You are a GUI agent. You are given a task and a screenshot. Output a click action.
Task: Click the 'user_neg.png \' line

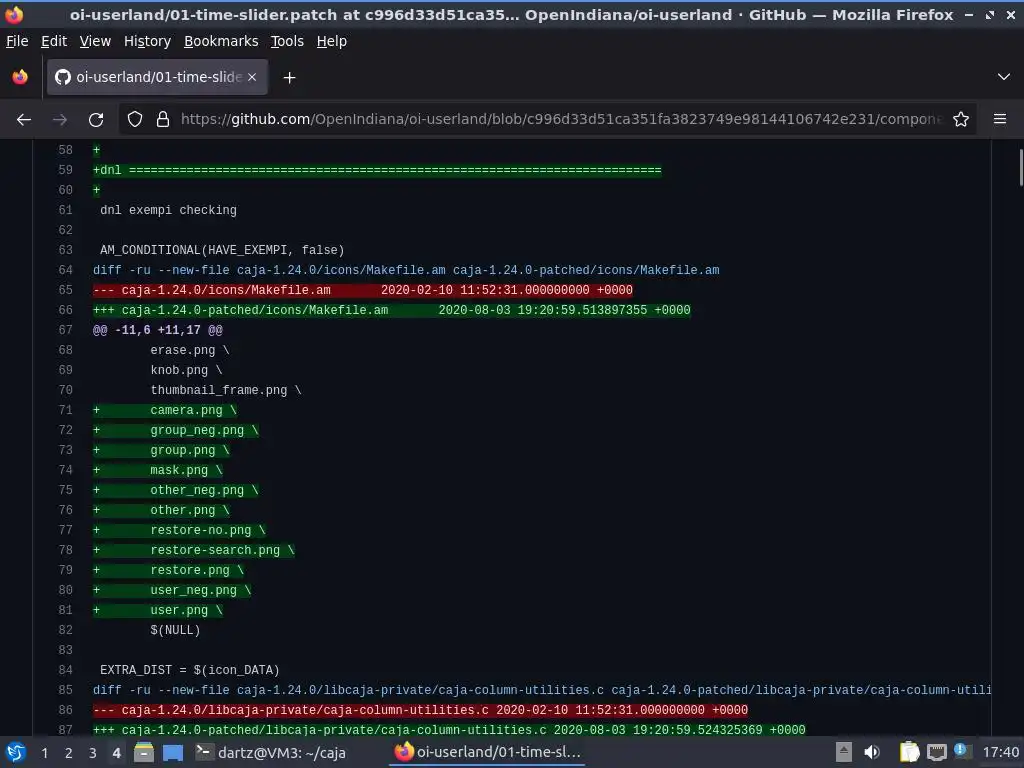coord(172,590)
